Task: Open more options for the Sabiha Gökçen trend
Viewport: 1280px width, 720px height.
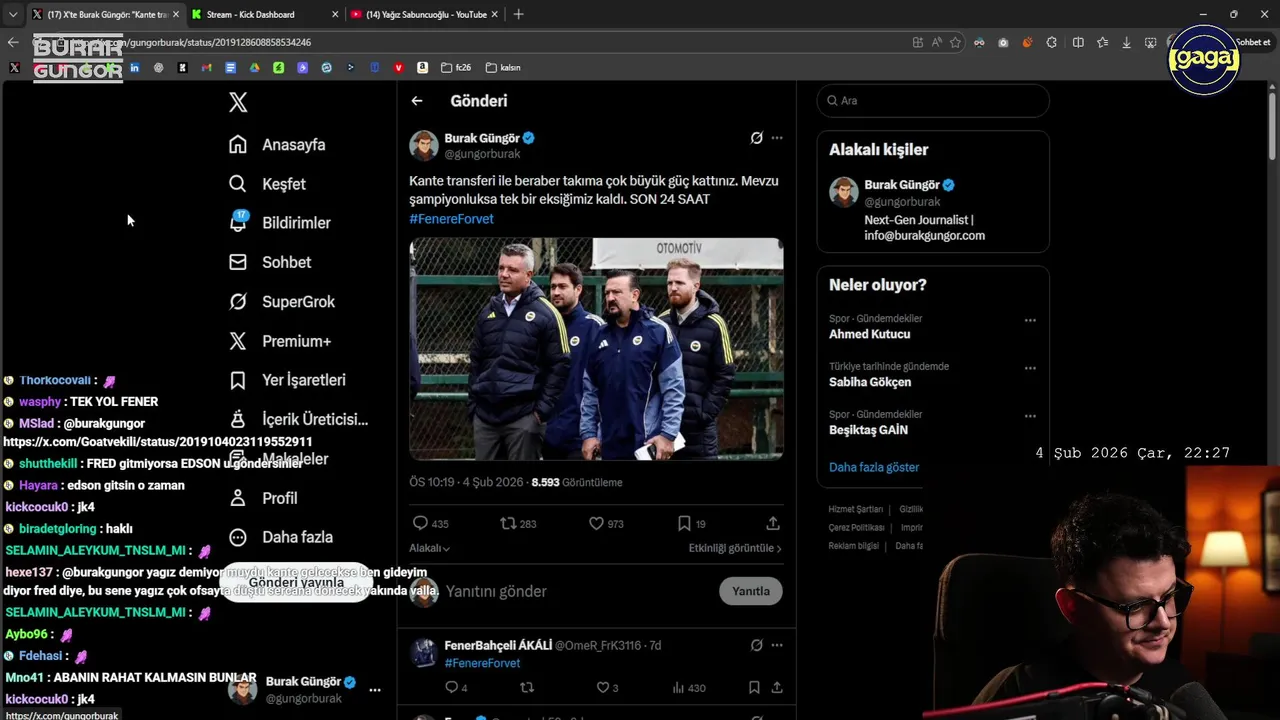Action: click(1030, 369)
